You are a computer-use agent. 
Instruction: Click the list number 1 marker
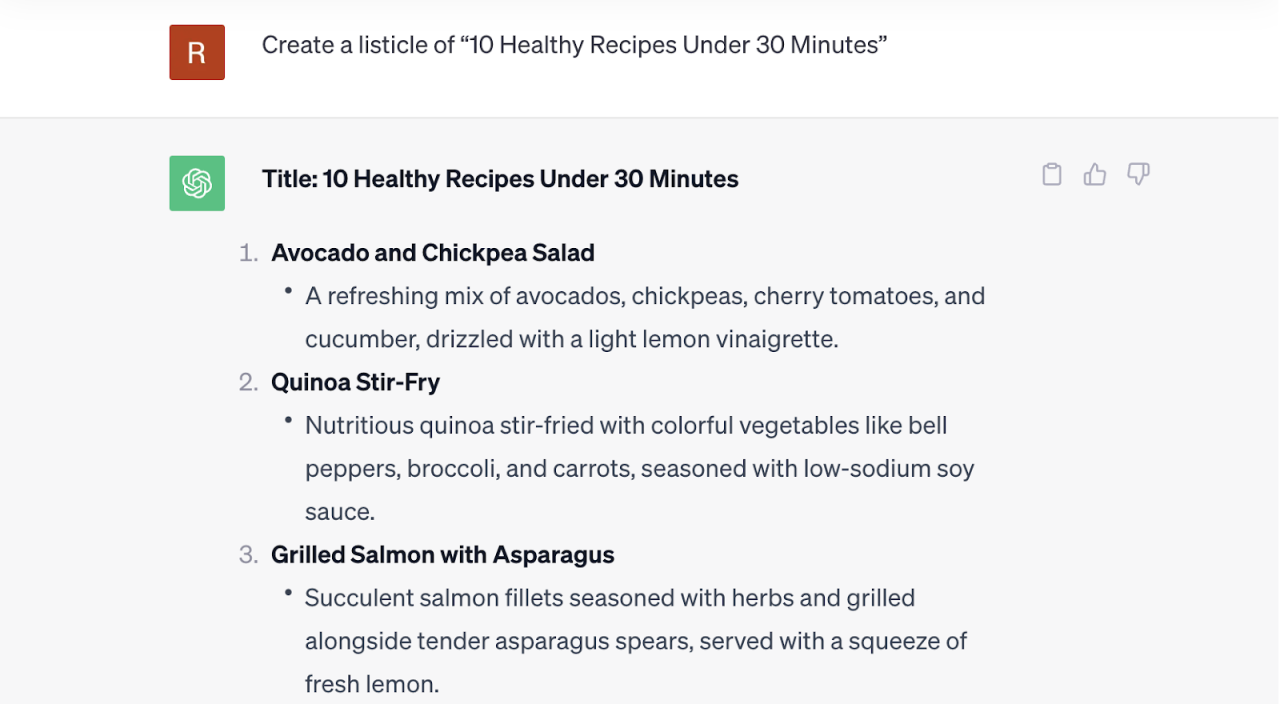pos(248,254)
